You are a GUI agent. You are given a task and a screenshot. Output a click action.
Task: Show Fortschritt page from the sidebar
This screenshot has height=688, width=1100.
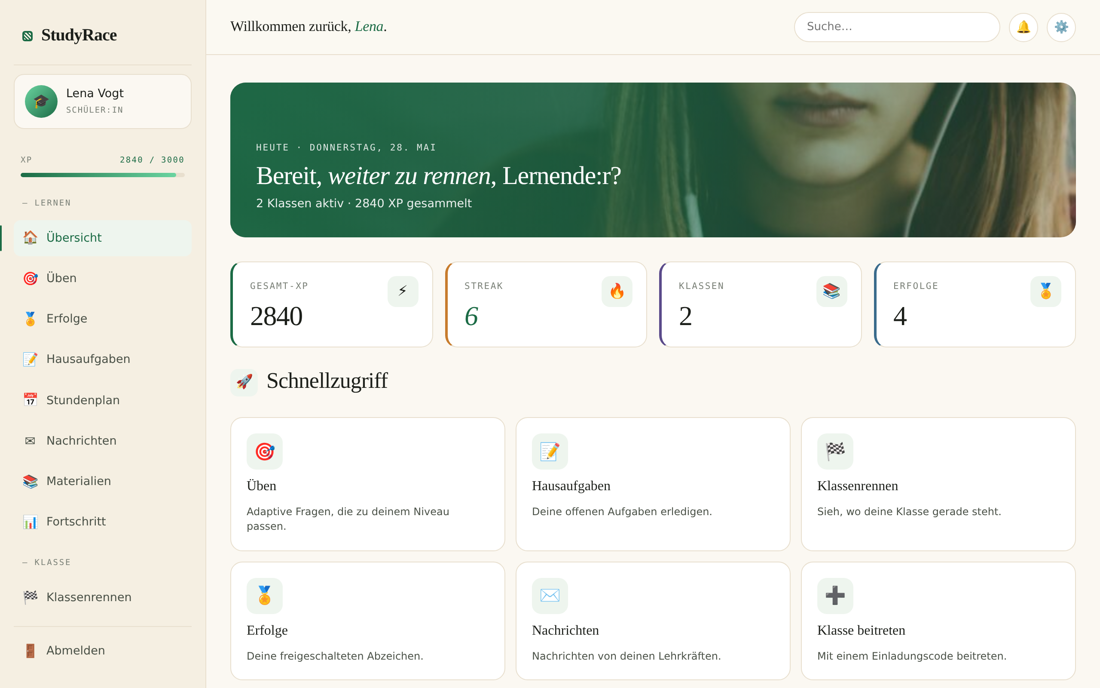tap(102, 522)
